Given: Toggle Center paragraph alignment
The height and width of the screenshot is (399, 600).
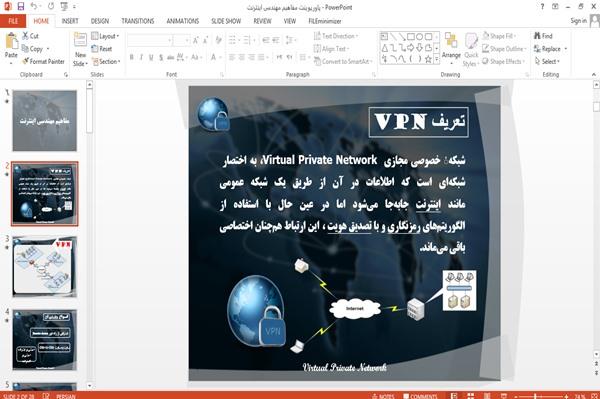Looking at the screenshot, I should point(241,57).
